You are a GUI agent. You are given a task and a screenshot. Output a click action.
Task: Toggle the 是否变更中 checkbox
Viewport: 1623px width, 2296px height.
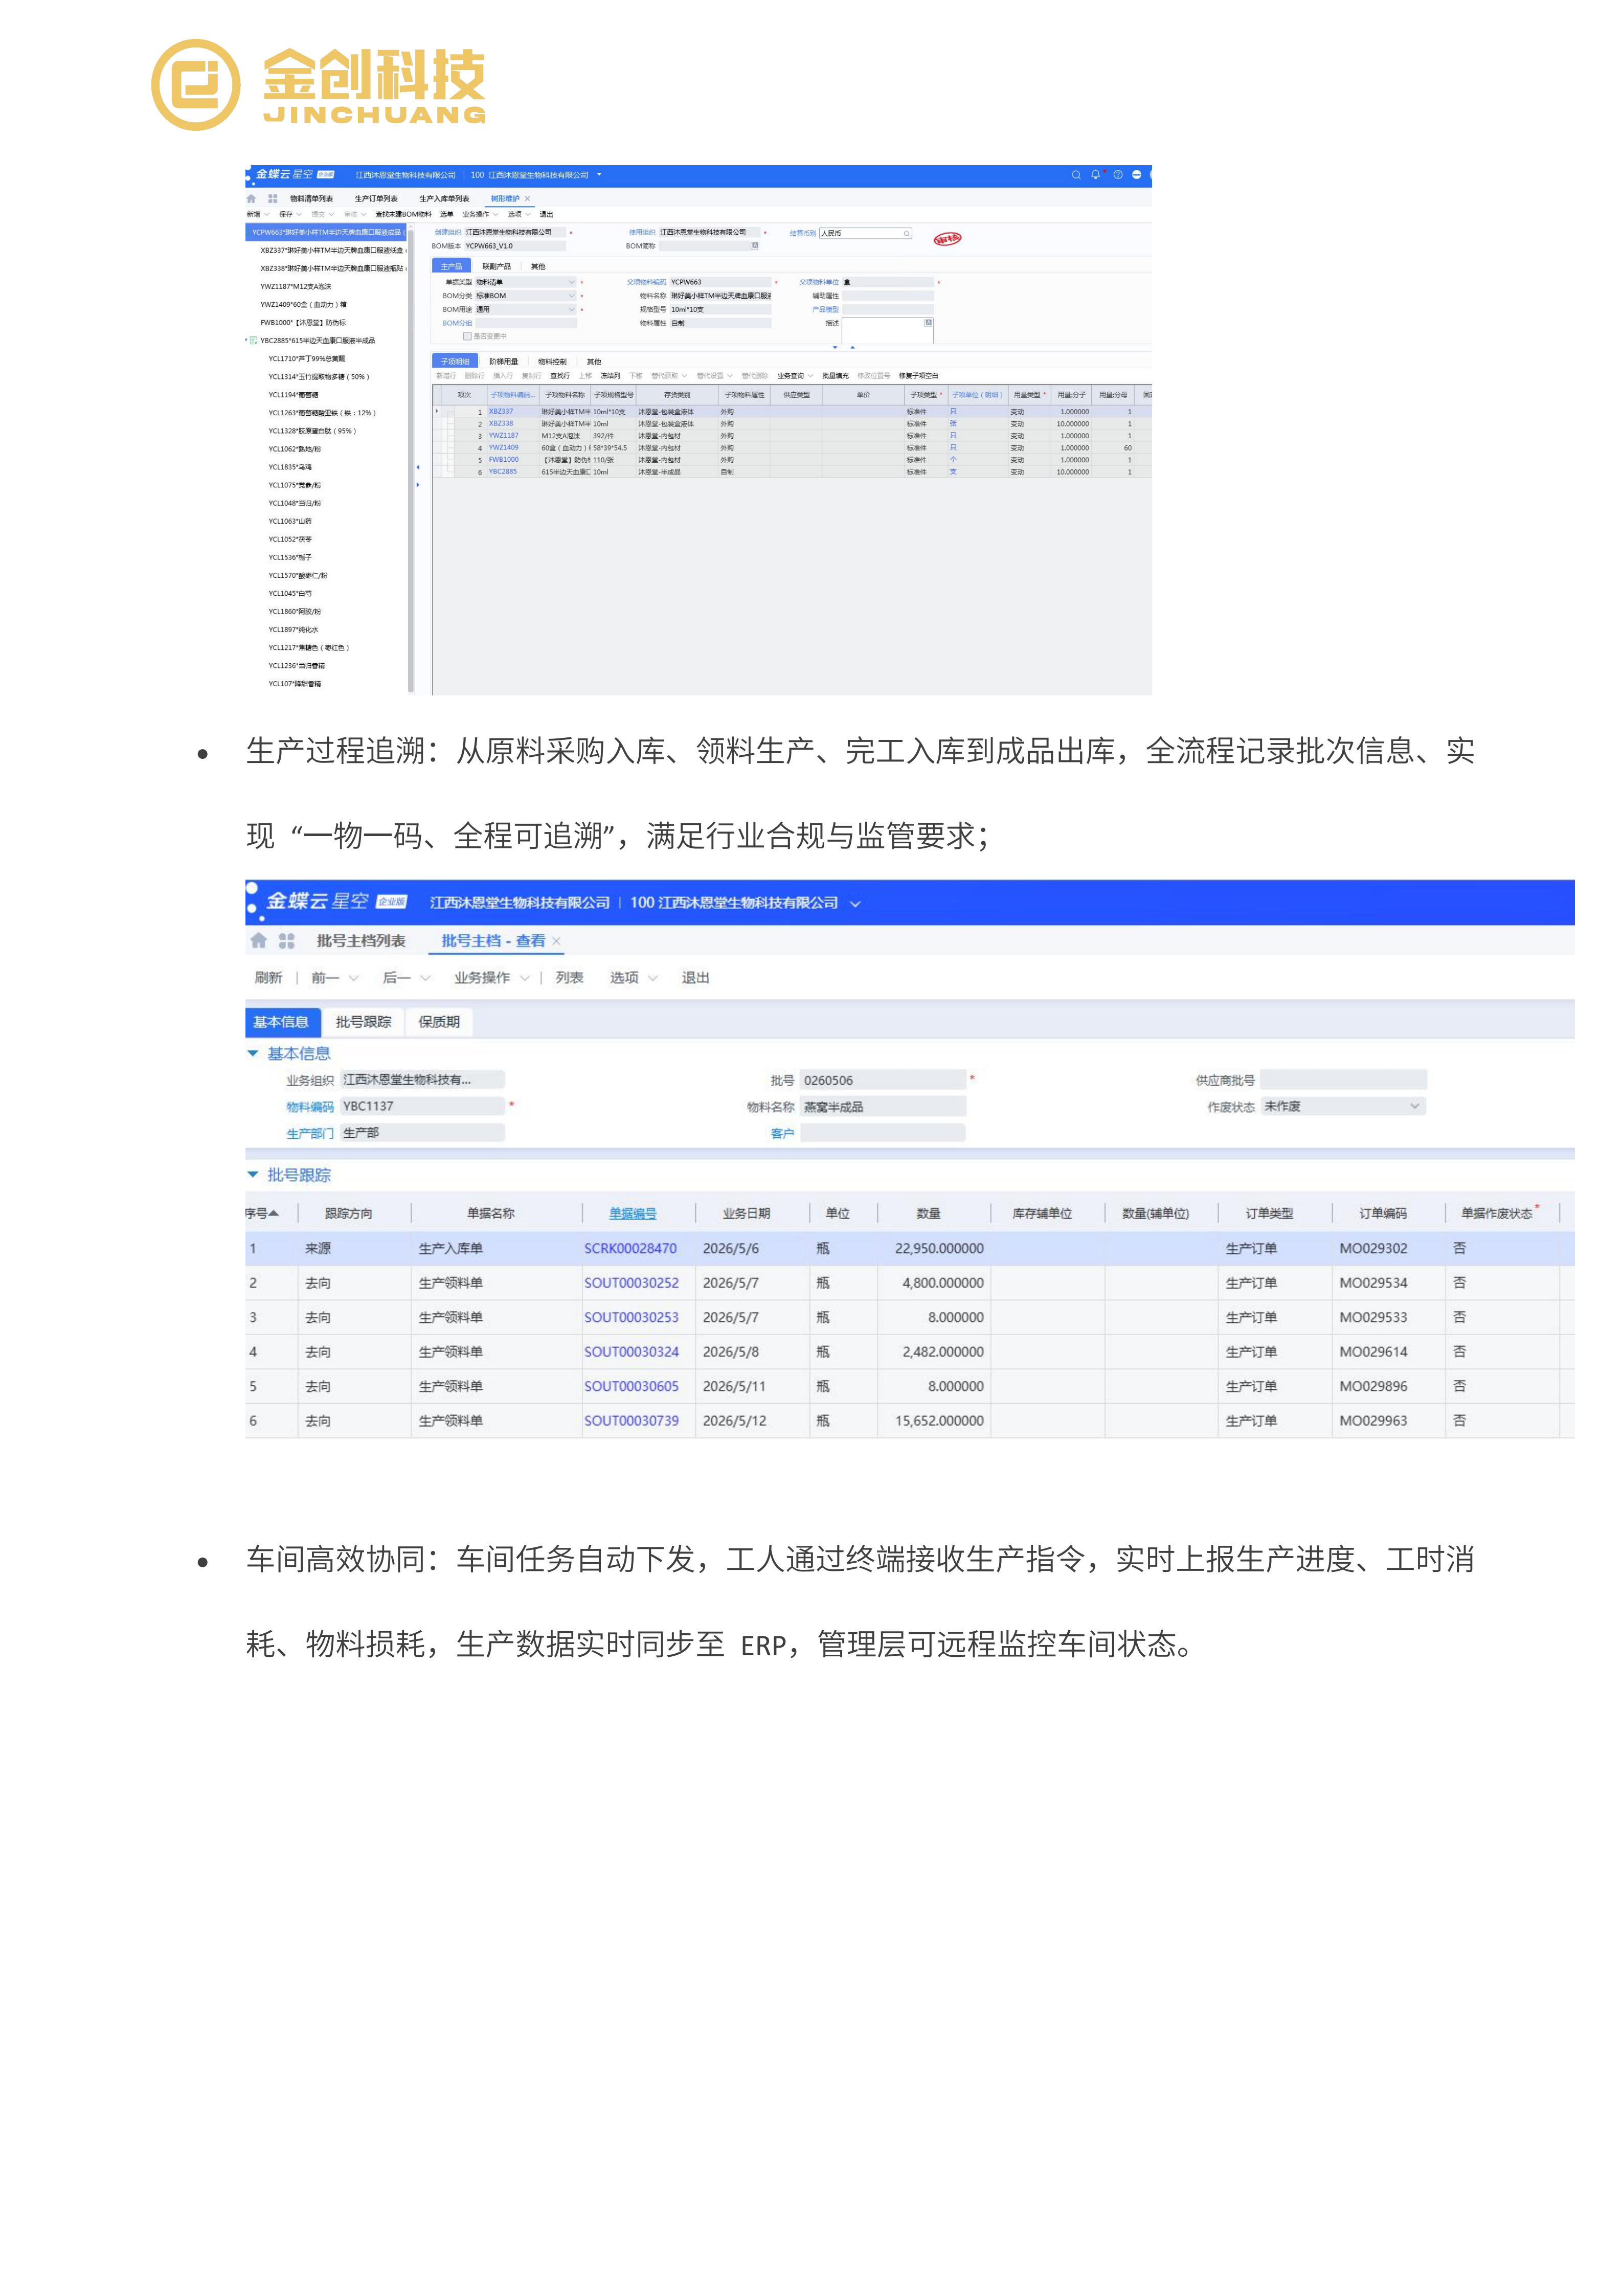pyautogui.click(x=467, y=337)
